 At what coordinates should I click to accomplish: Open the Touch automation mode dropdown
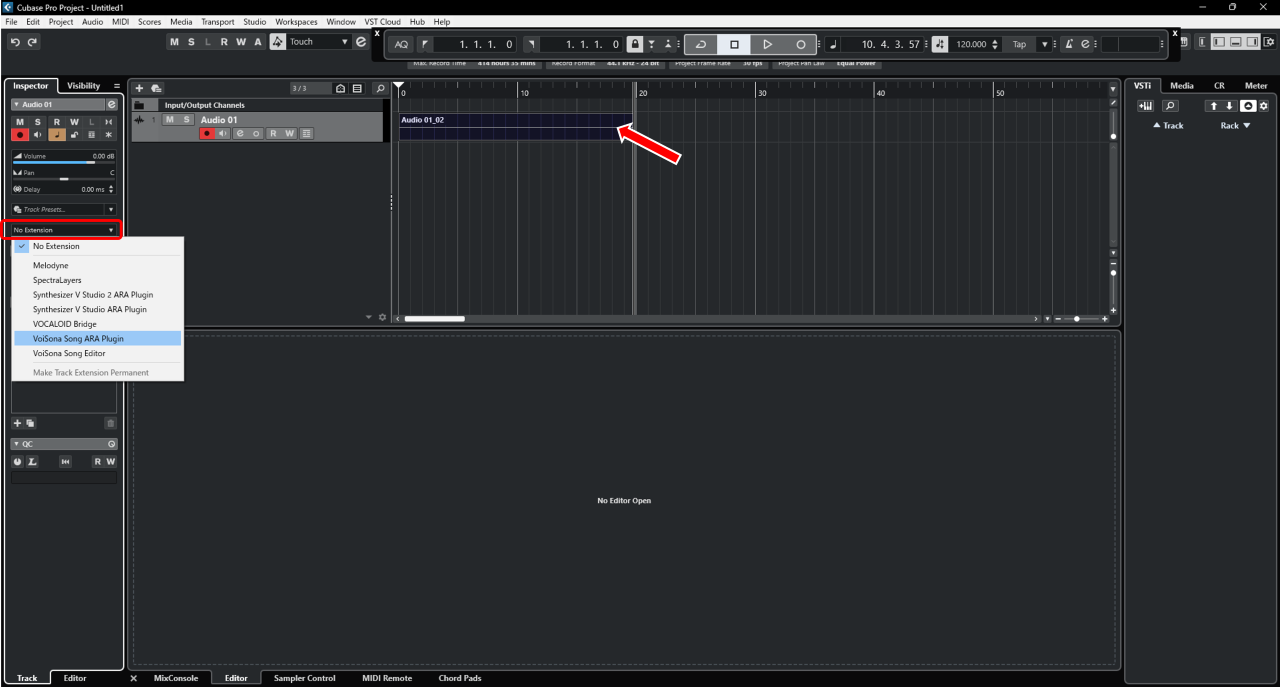pos(318,42)
